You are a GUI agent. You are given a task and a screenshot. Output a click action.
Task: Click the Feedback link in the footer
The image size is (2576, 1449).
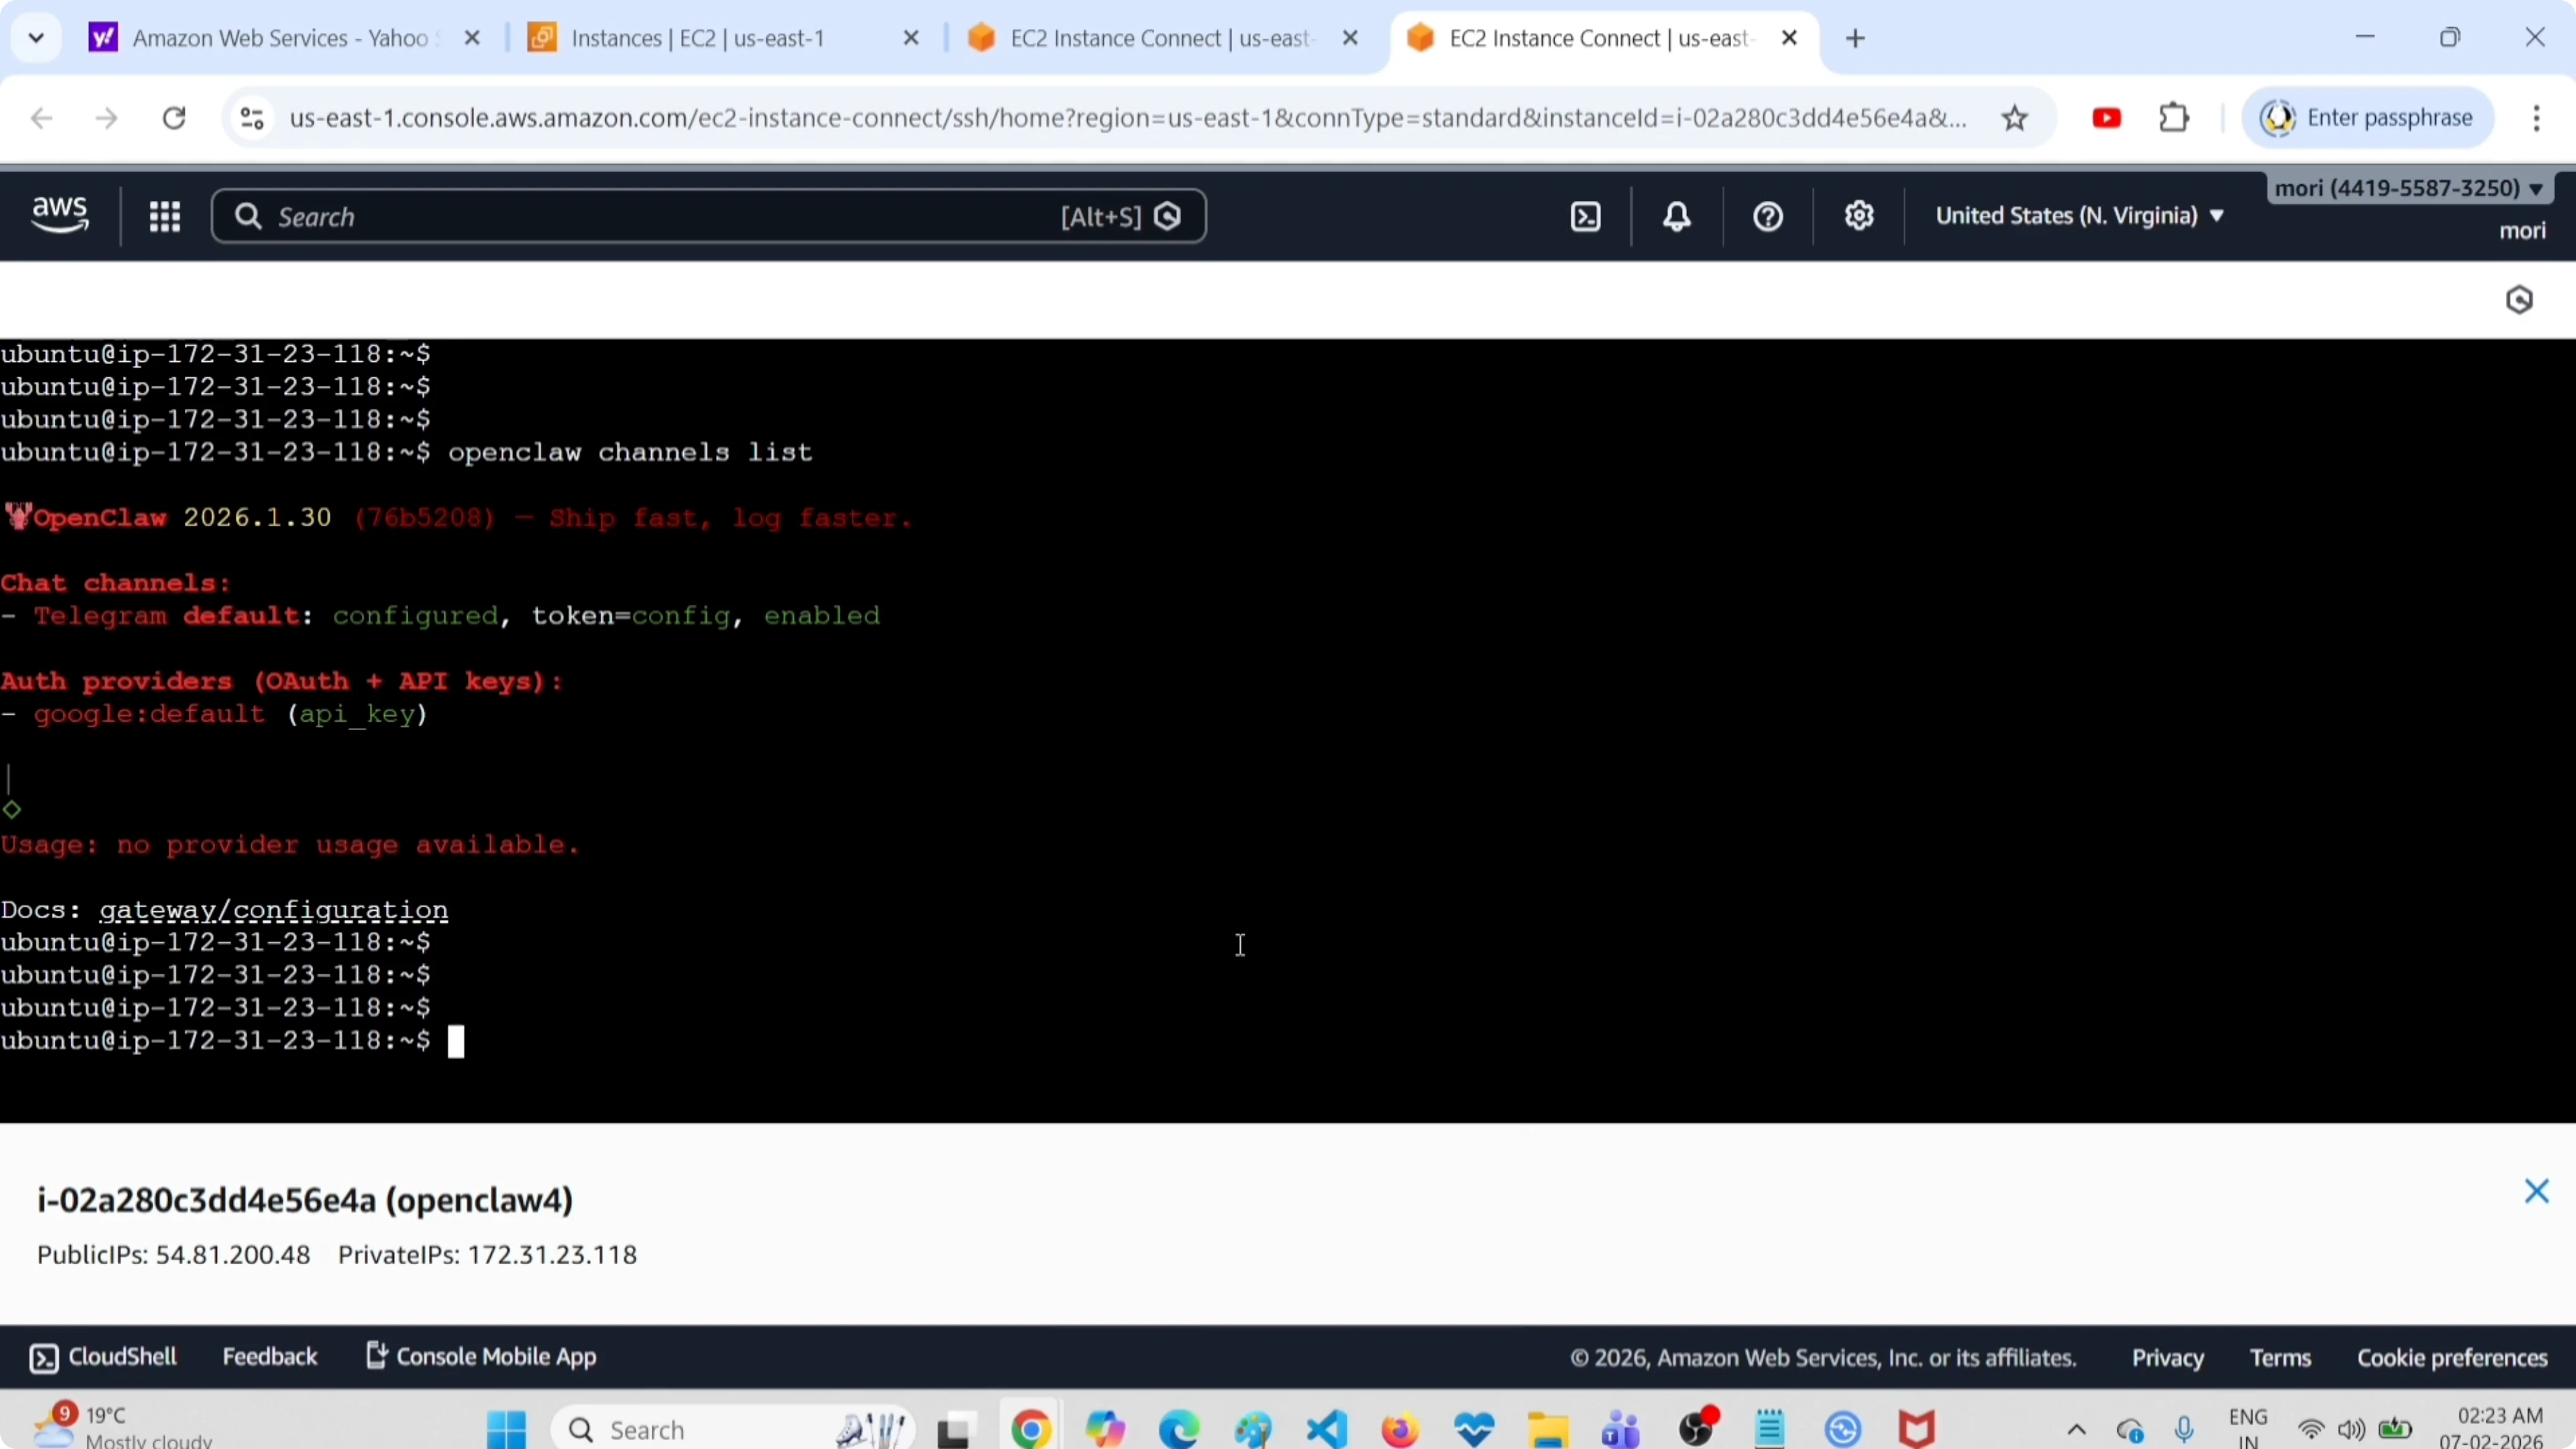point(269,1357)
